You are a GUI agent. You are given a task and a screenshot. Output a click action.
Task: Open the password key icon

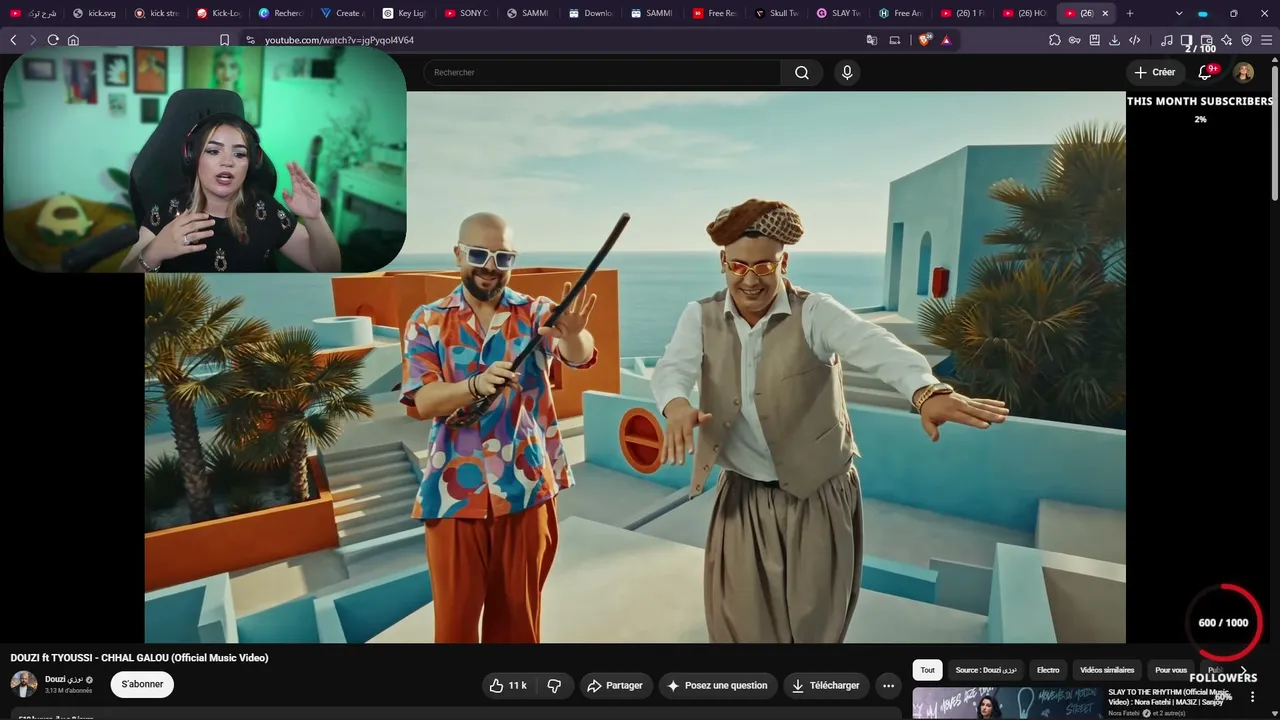(1075, 40)
